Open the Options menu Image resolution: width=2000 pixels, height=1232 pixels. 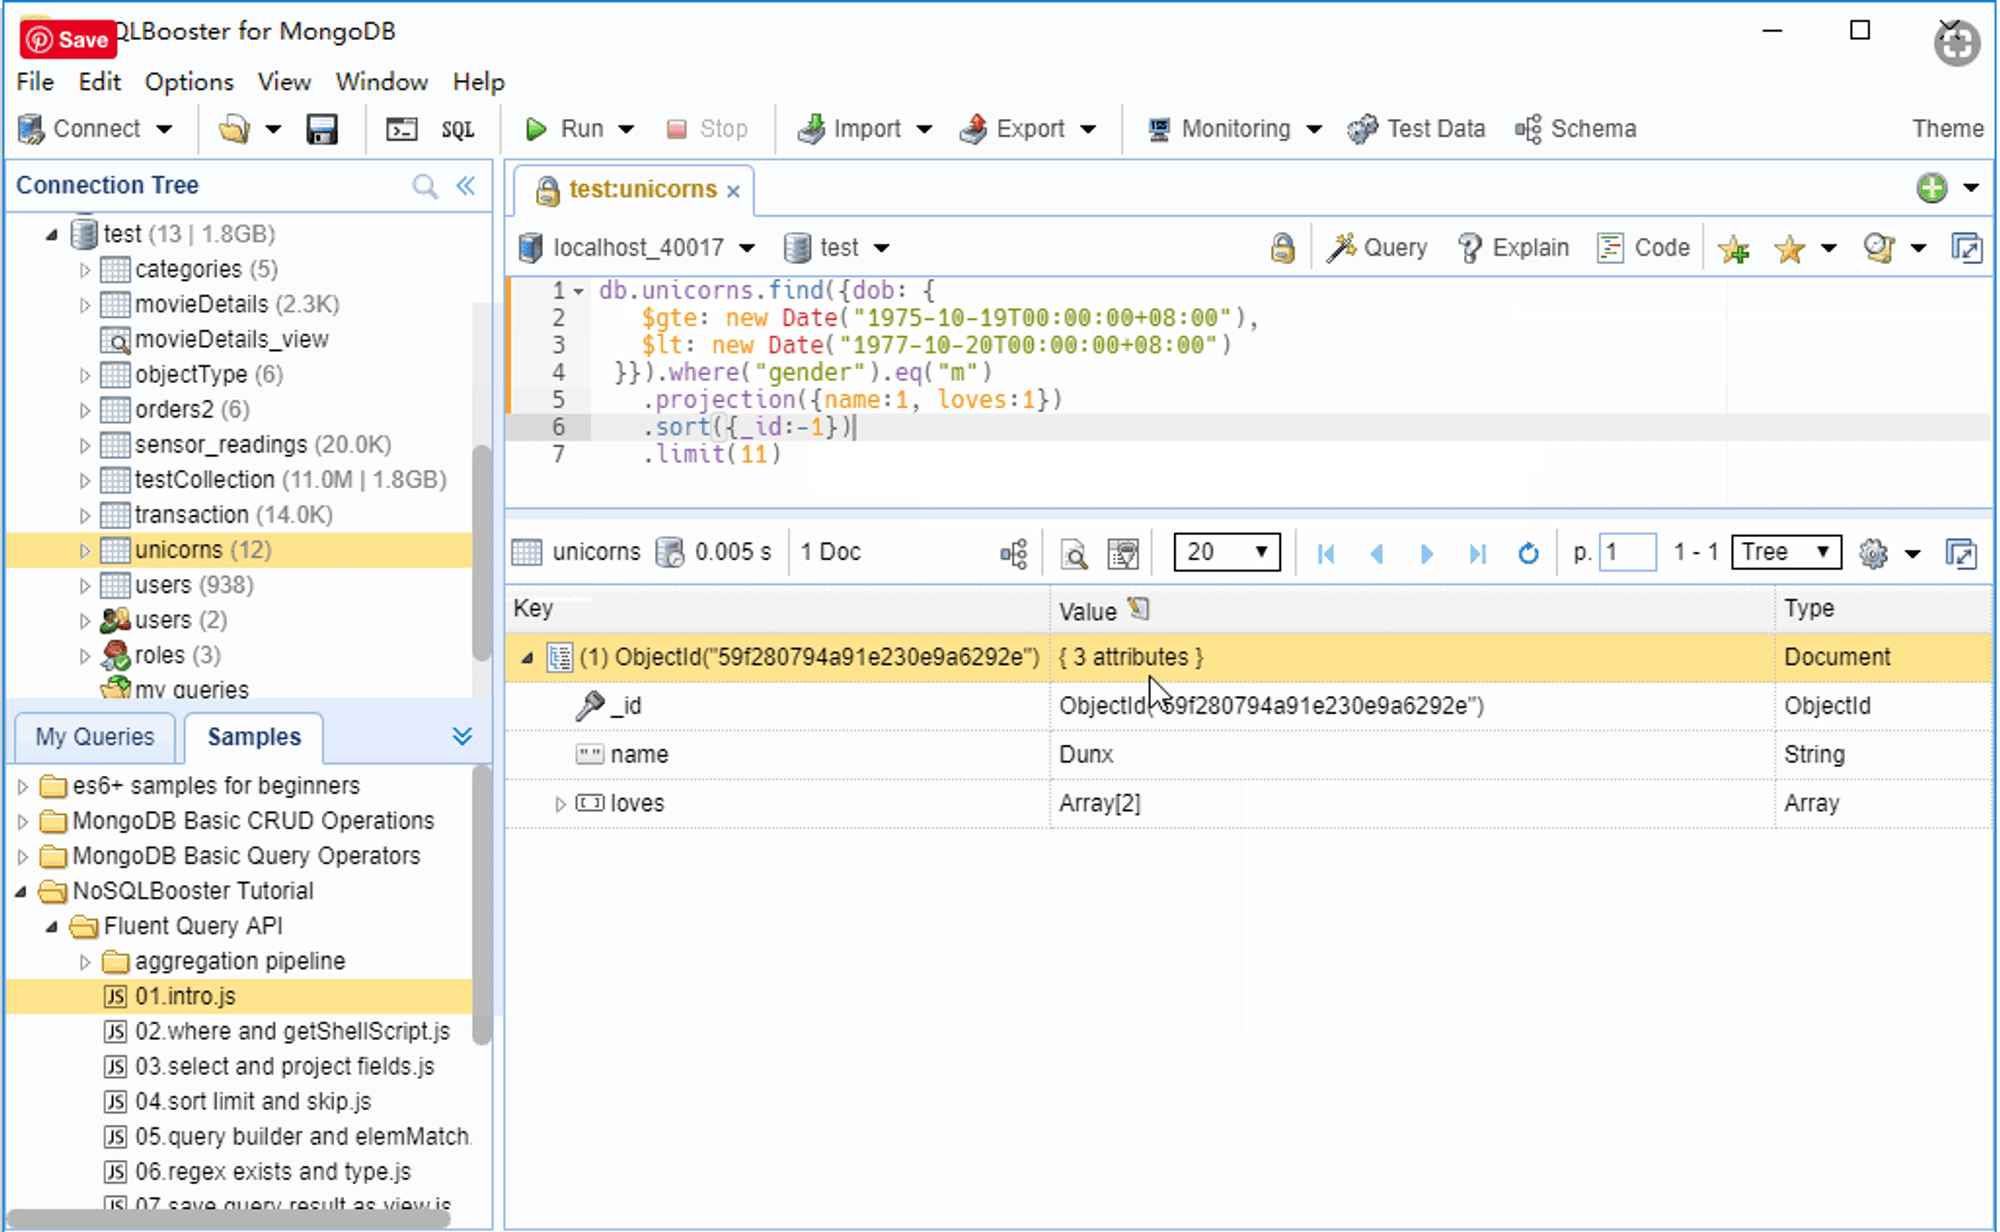click(189, 82)
